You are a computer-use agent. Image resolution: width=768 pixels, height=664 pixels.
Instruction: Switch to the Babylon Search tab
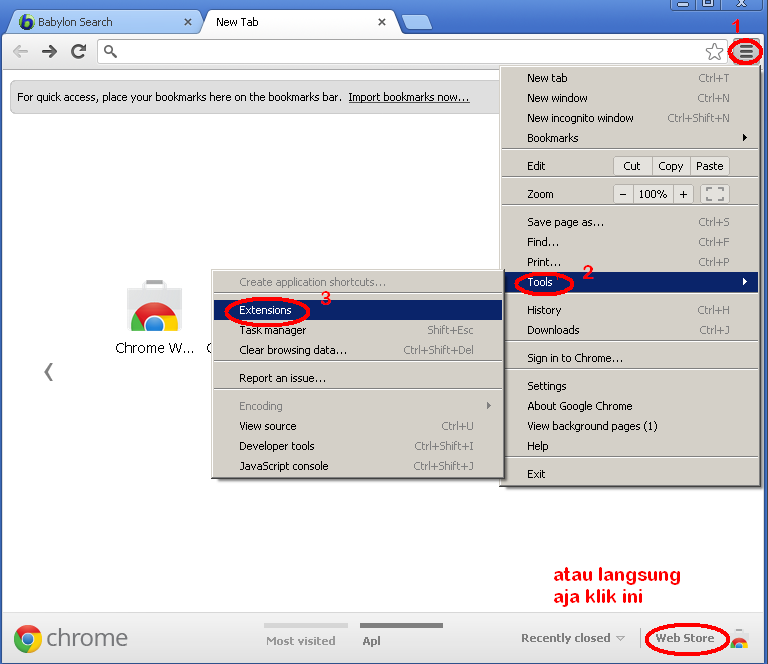[x=104, y=22]
